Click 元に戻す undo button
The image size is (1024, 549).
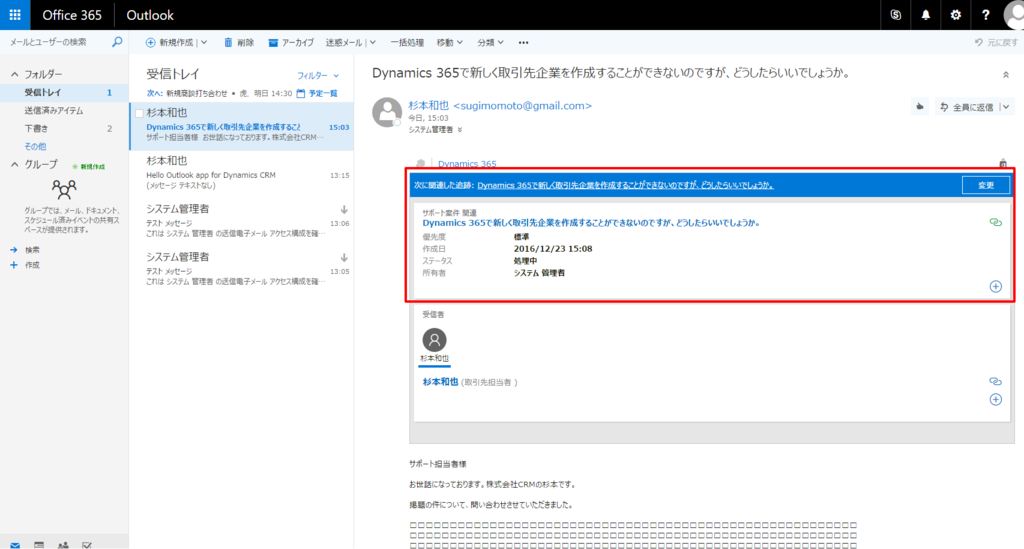(996, 42)
